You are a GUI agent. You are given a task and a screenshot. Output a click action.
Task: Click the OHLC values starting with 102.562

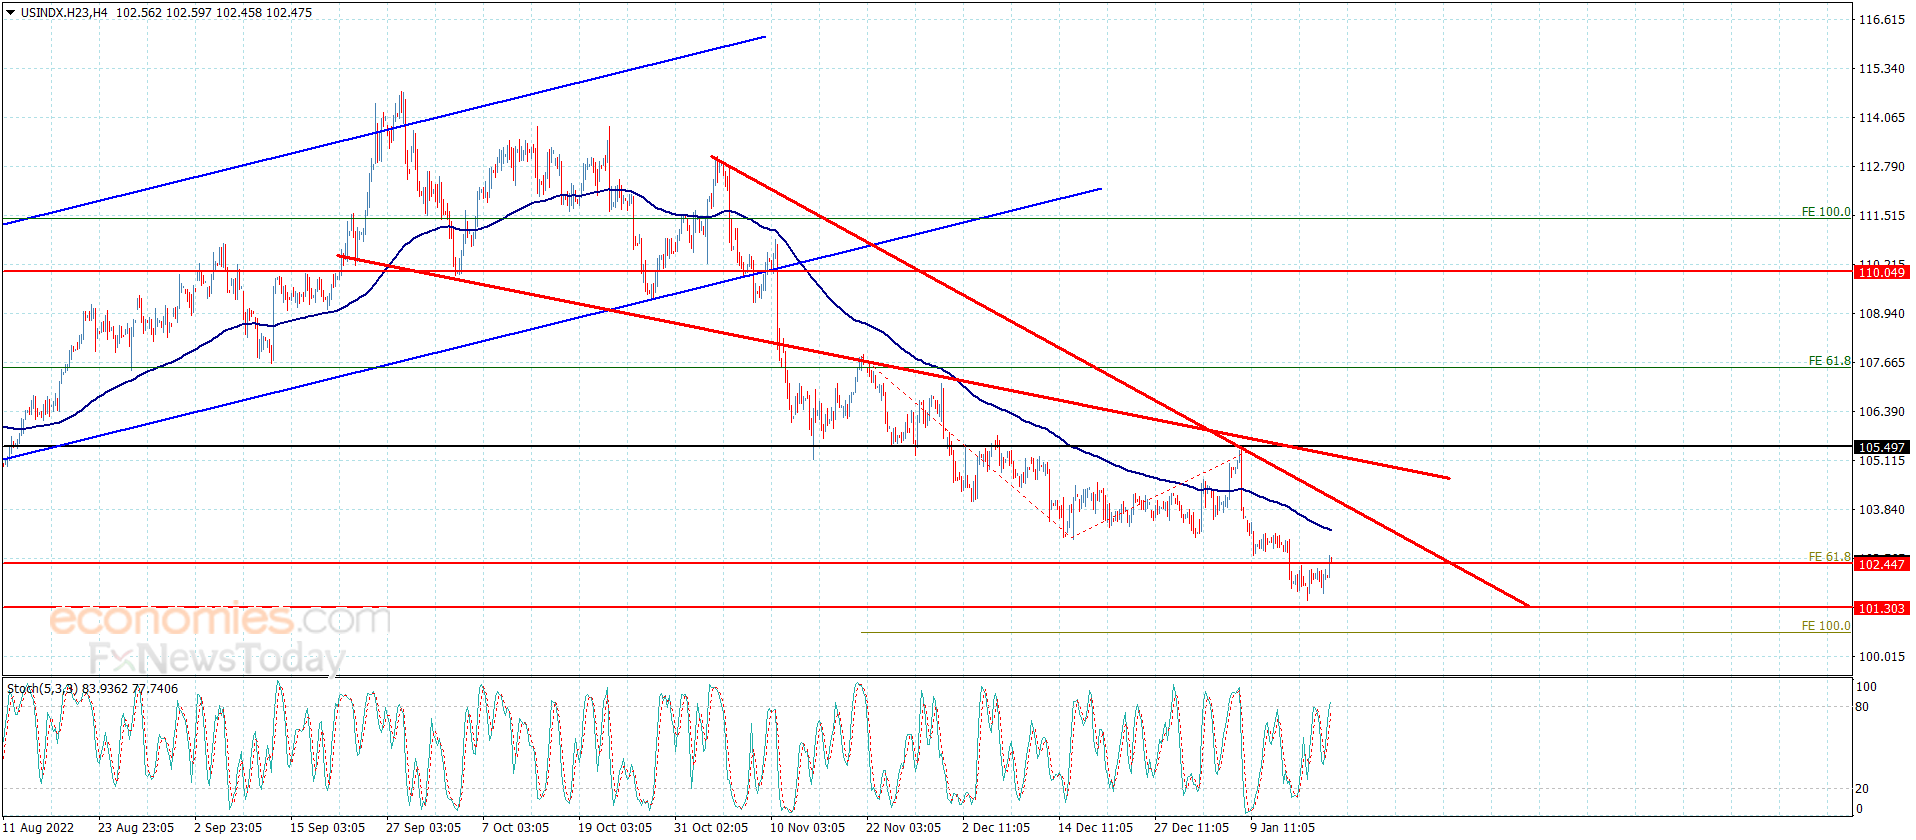click(214, 13)
